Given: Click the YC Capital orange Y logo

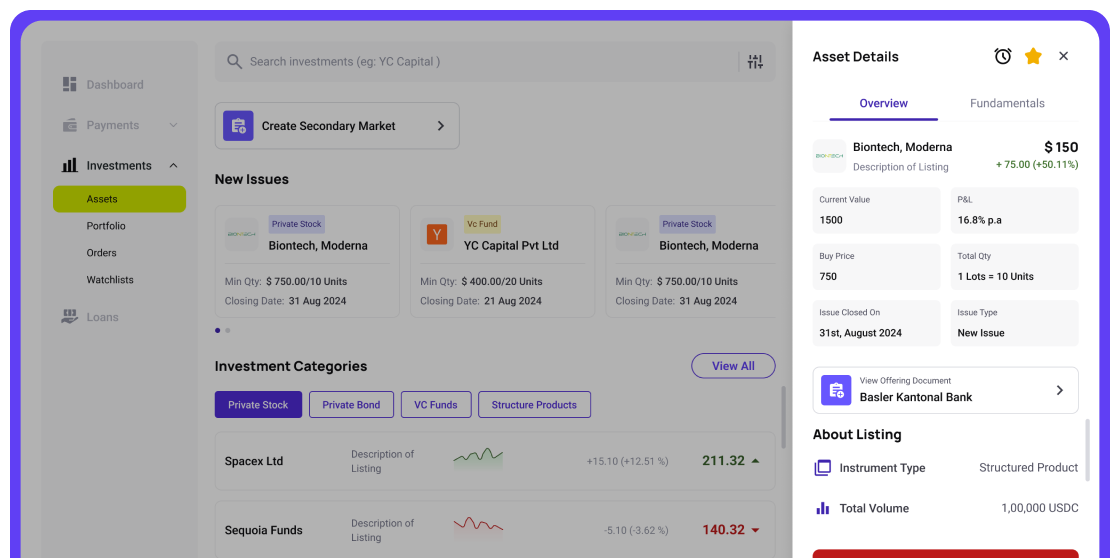Looking at the screenshot, I should coord(436,234).
